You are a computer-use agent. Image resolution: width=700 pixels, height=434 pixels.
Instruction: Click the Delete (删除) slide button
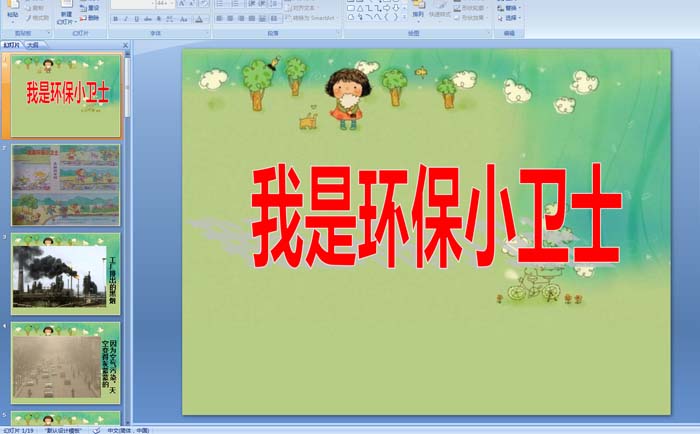tap(90, 18)
